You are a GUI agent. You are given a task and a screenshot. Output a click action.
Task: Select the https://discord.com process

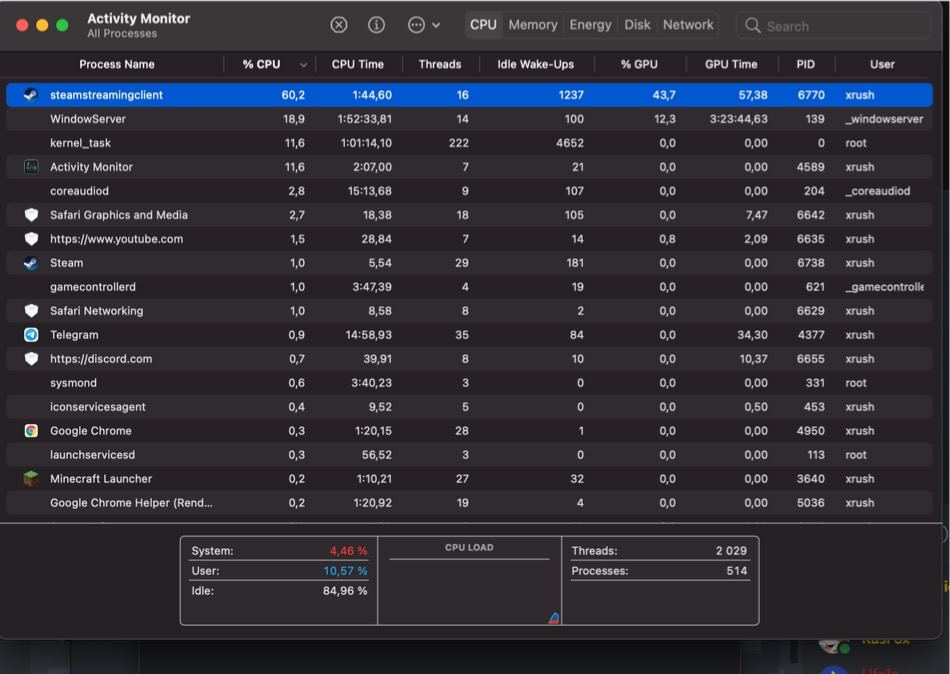(101, 359)
